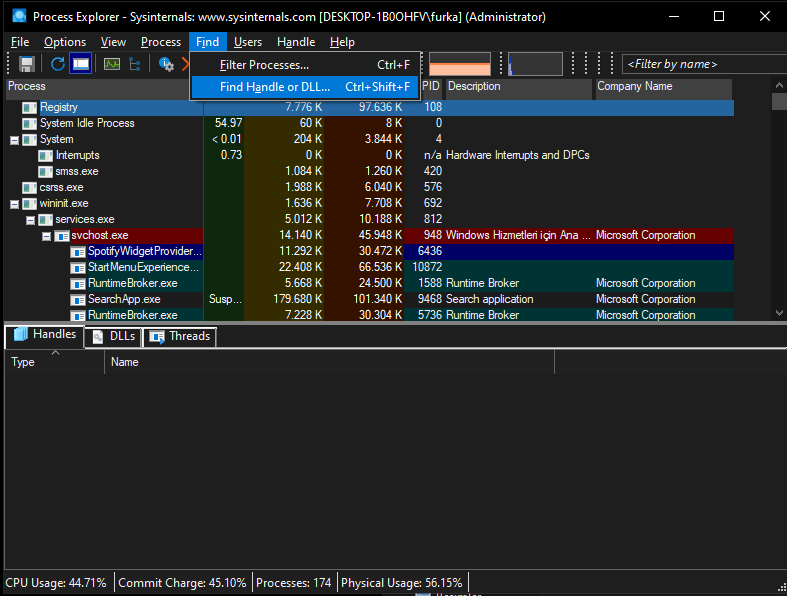Viewport: 787px width, 596px height.
Task: Sort by the Description column header
Action: tap(518, 86)
